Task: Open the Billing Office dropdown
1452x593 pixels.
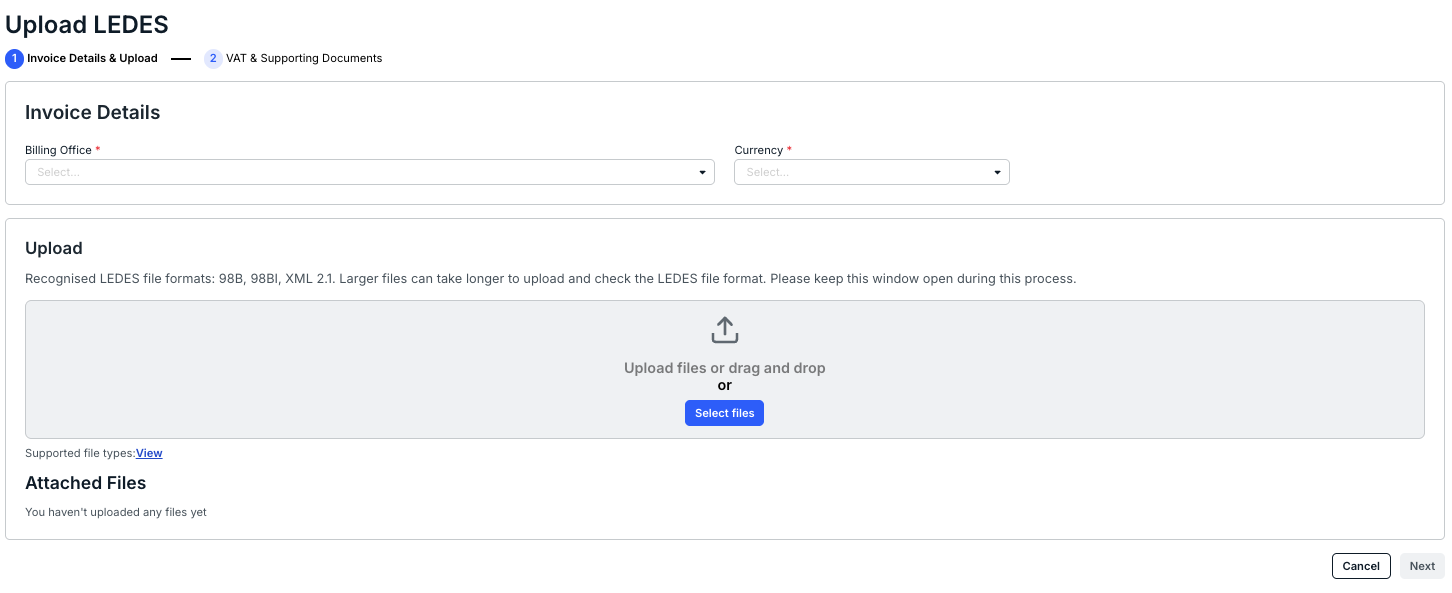Action: [x=370, y=172]
